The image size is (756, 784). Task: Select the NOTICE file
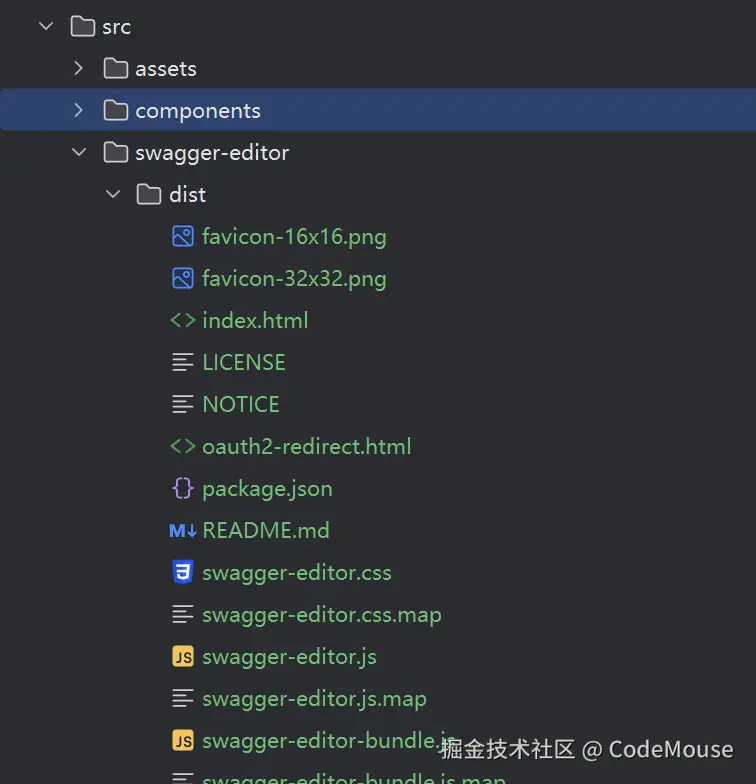240,404
